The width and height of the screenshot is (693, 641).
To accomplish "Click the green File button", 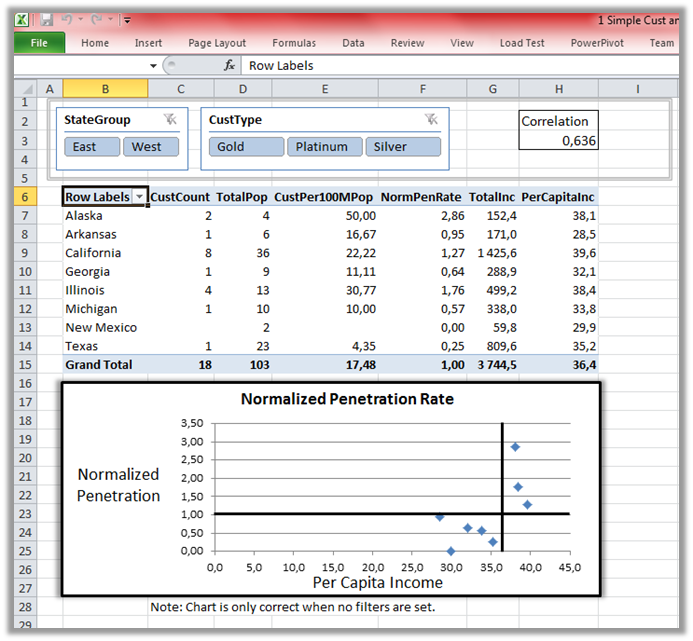I will [x=40, y=43].
